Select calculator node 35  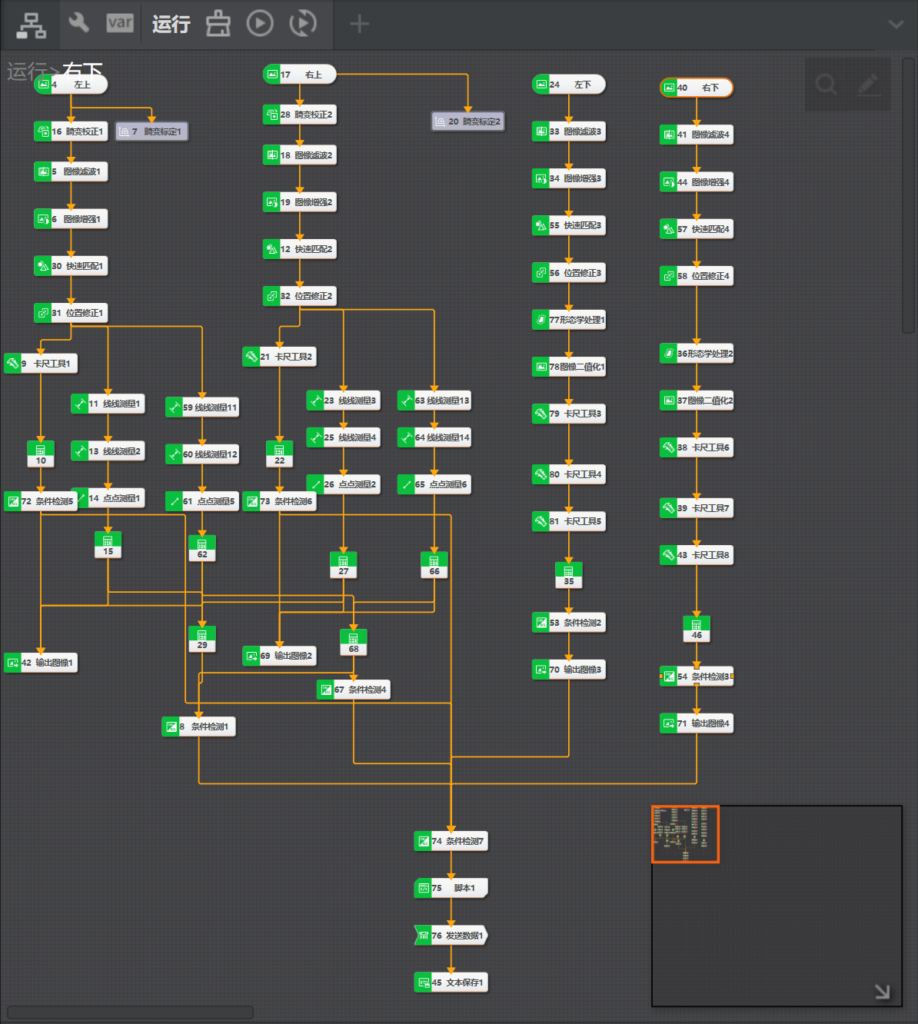(x=569, y=575)
